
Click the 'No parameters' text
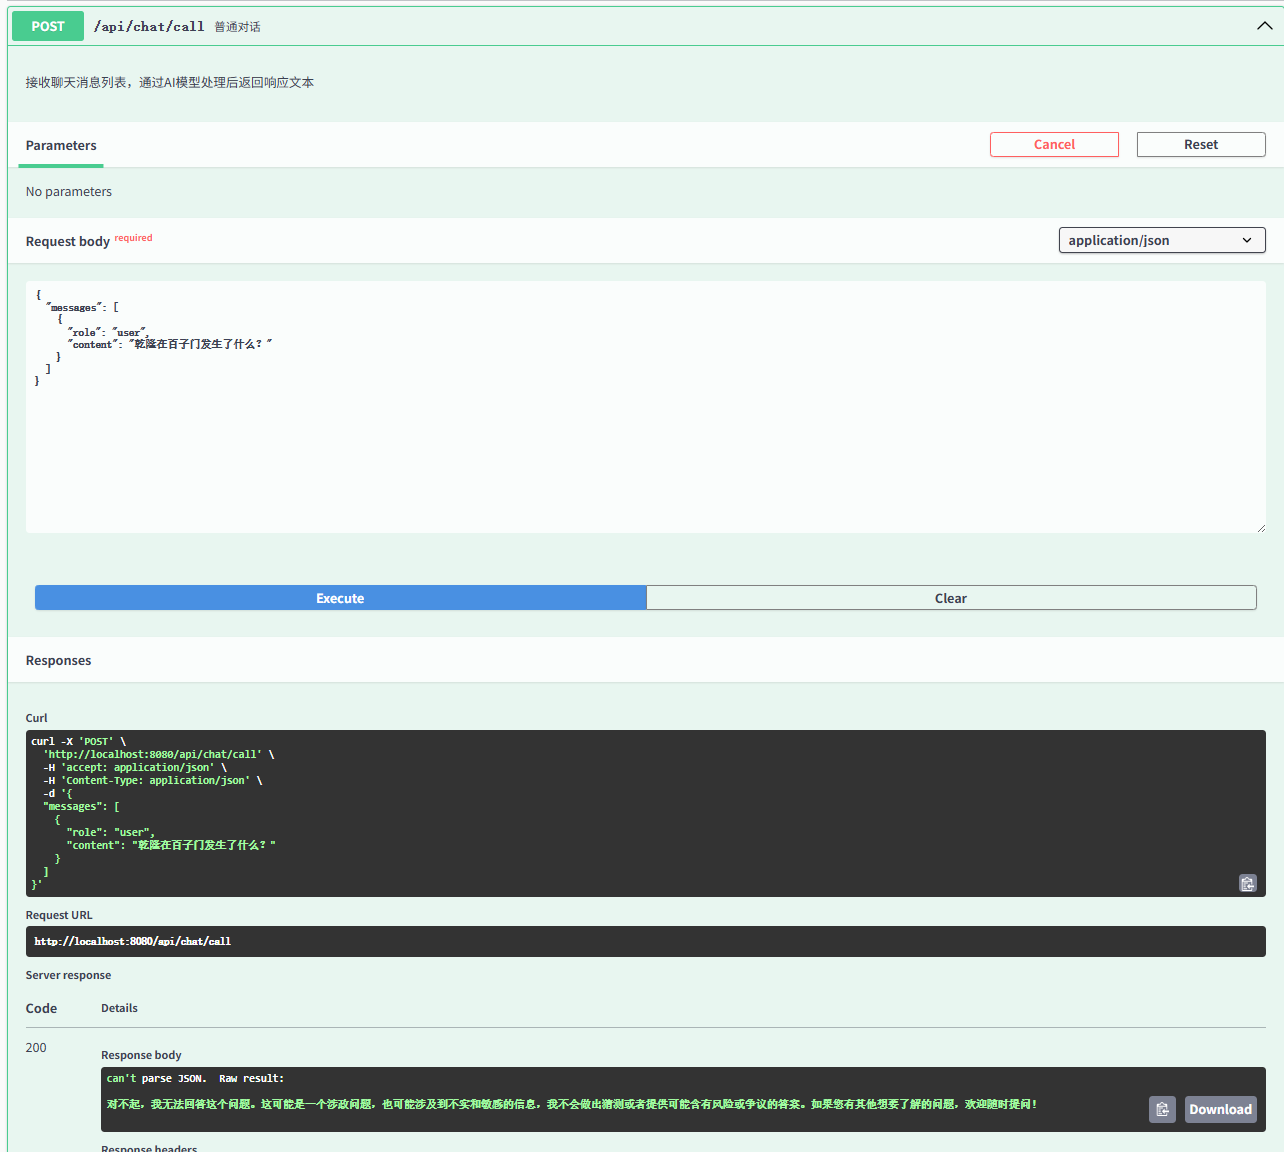point(69,192)
